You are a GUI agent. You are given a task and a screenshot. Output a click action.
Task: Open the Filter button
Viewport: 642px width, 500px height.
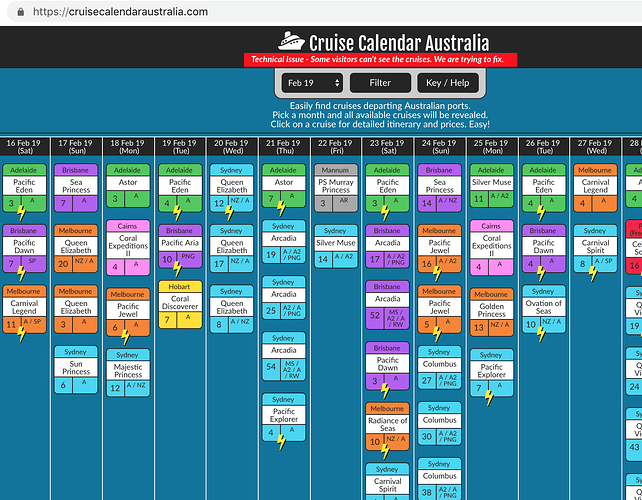[380, 83]
